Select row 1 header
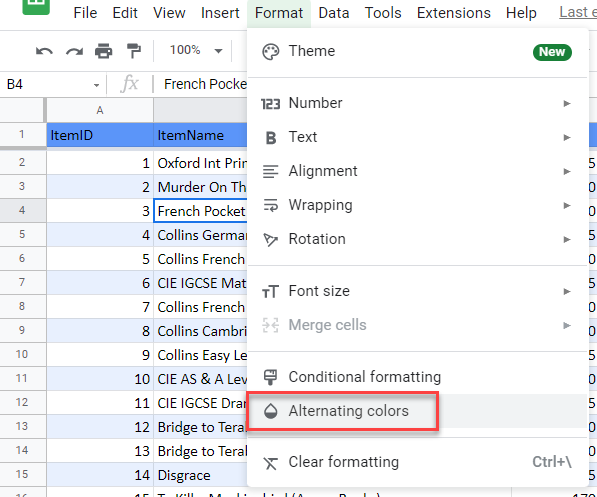The width and height of the screenshot is (597, 497). click(x=22, y=134)
